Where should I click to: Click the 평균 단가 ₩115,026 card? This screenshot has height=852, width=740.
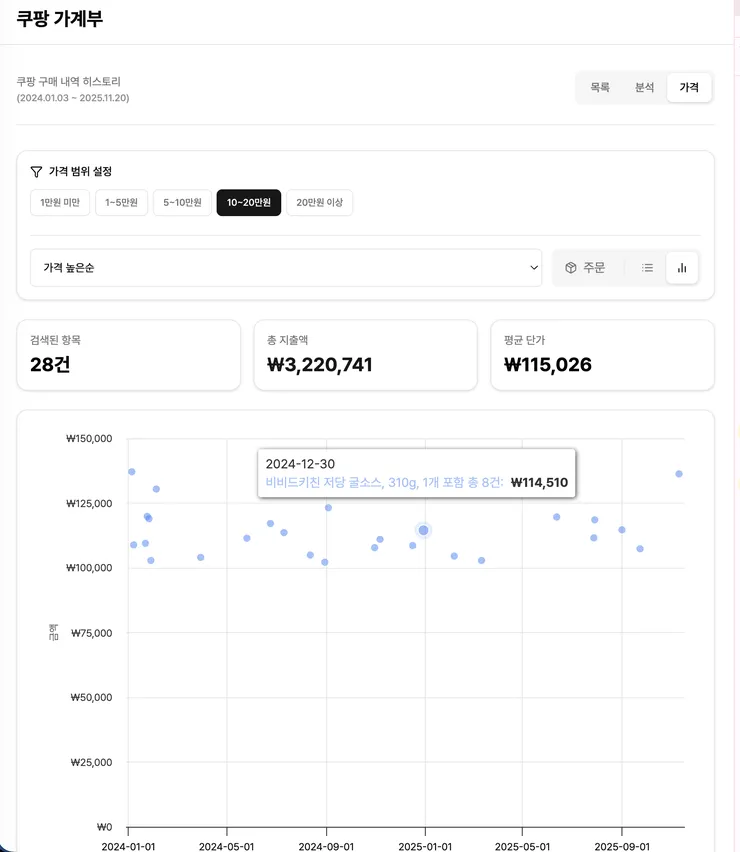coord(603,355)
